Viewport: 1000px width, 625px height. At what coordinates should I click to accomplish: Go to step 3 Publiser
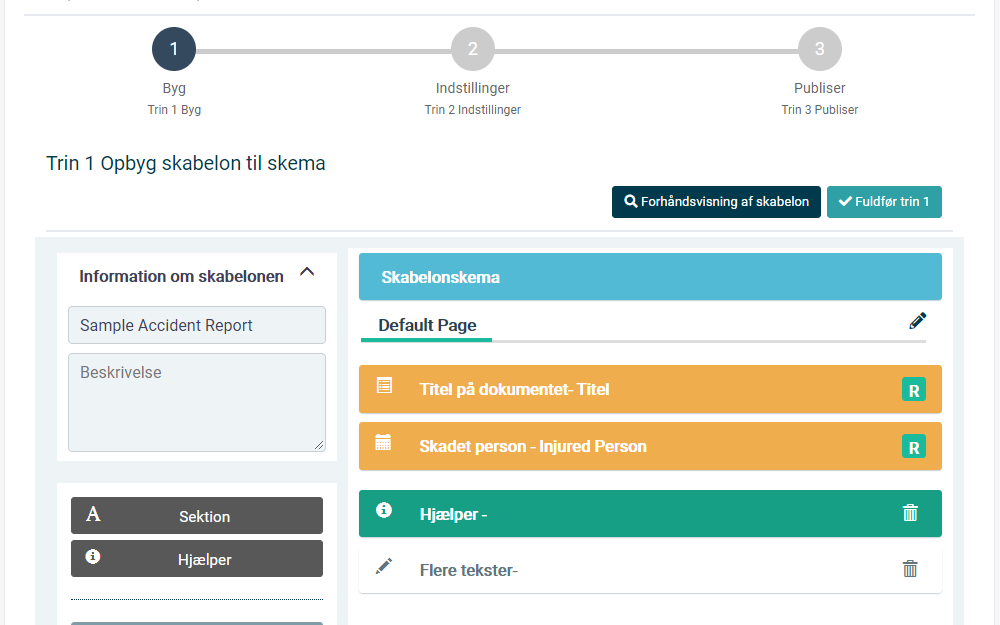pyautogui.click(x=820, y=49)
